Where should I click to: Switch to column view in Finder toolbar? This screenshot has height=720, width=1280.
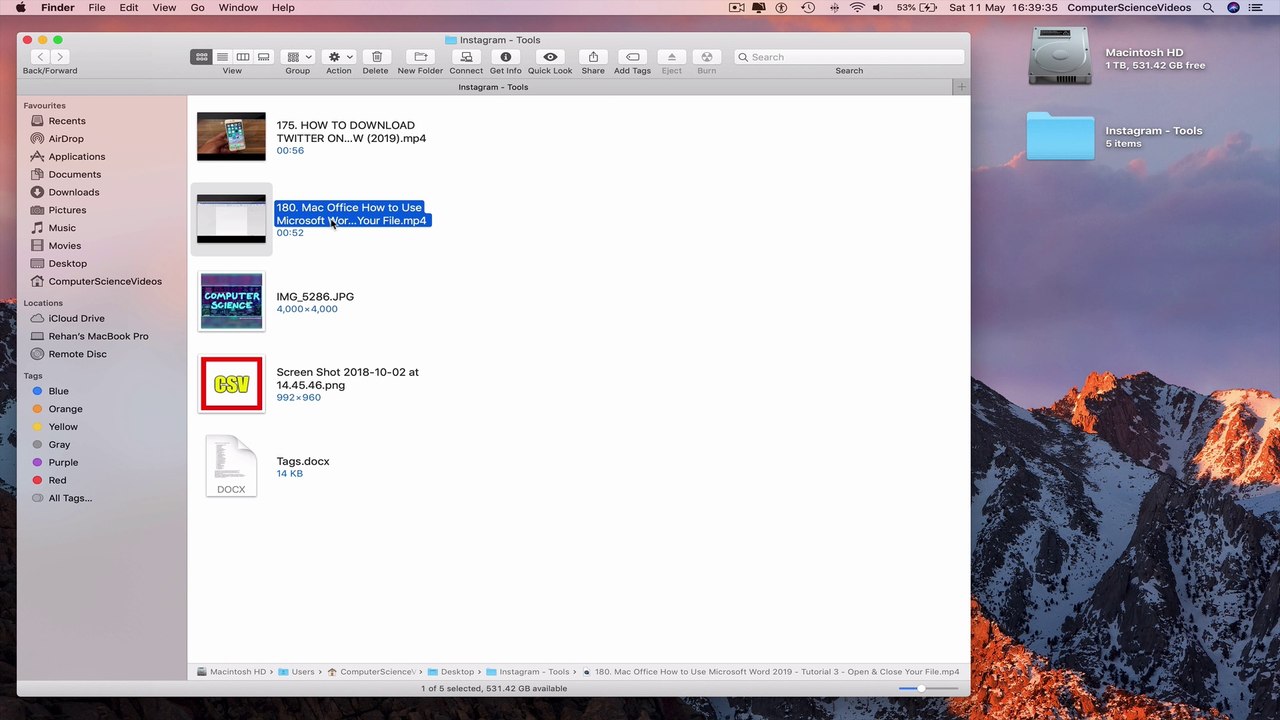click(x=243, y=57)
